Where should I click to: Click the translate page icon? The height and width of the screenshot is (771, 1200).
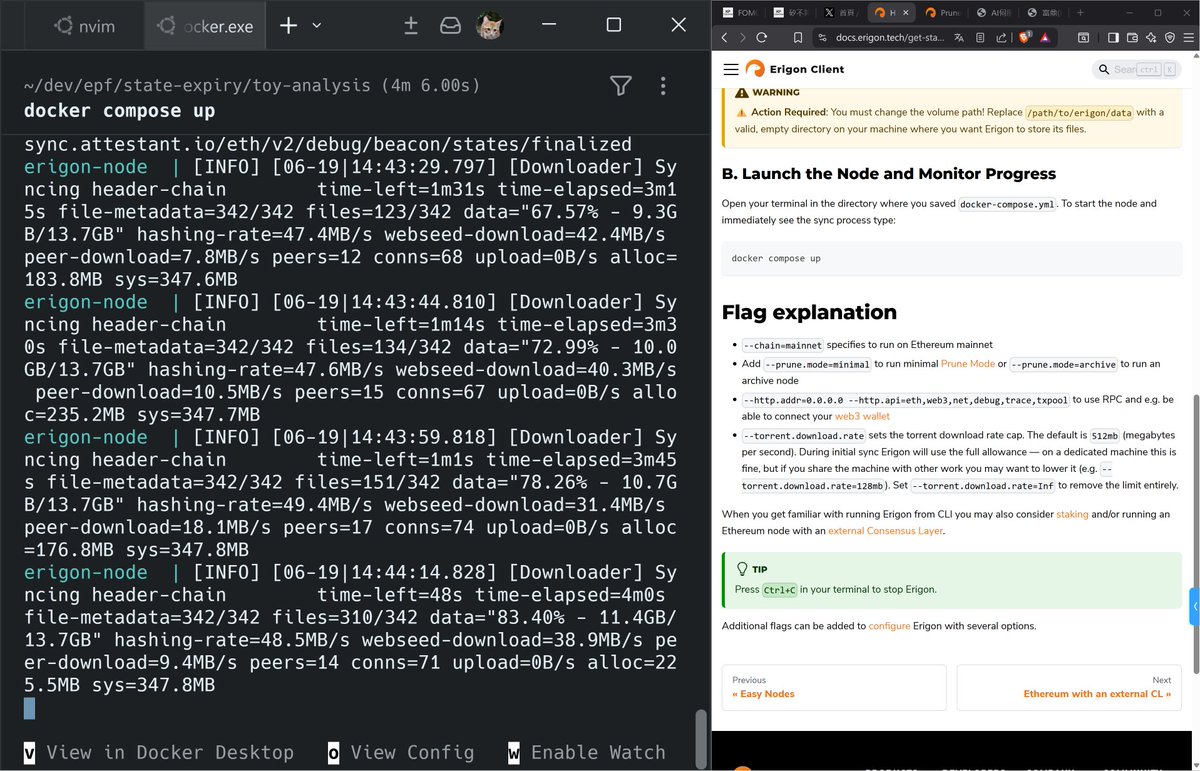[959, 38]
